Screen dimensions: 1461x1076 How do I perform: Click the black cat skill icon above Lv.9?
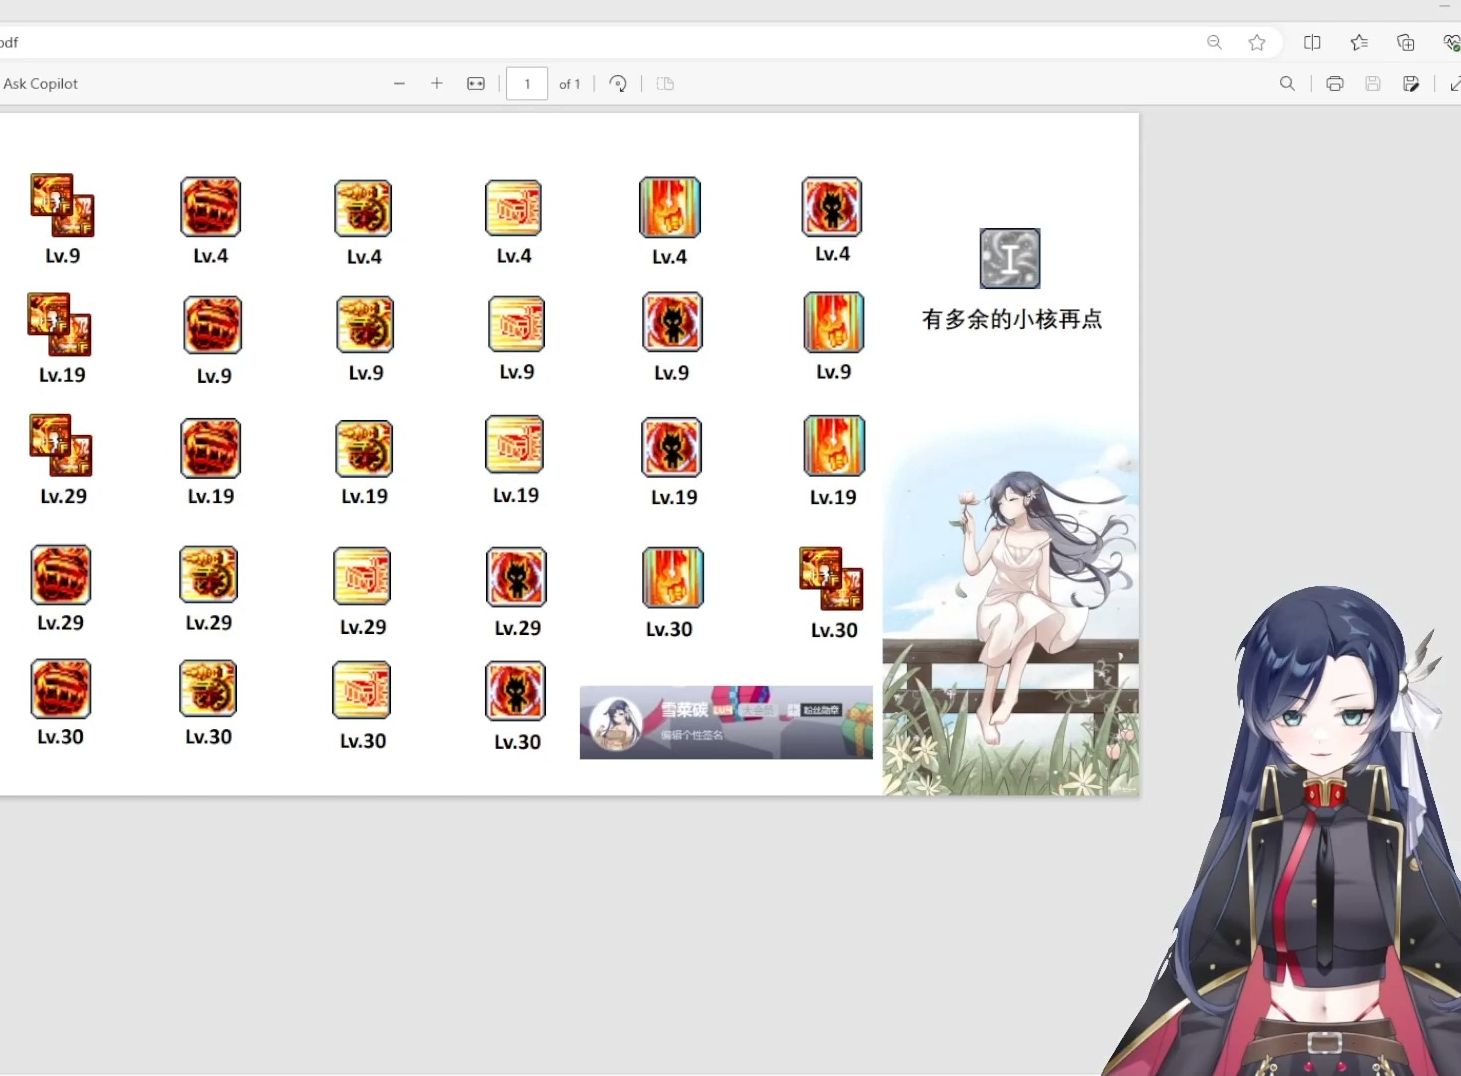[x=673, y=322]
